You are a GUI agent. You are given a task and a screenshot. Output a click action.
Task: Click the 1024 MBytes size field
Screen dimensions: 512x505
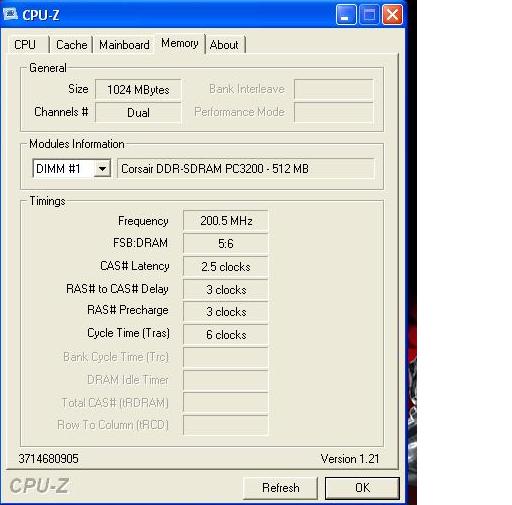click(138, 89)
